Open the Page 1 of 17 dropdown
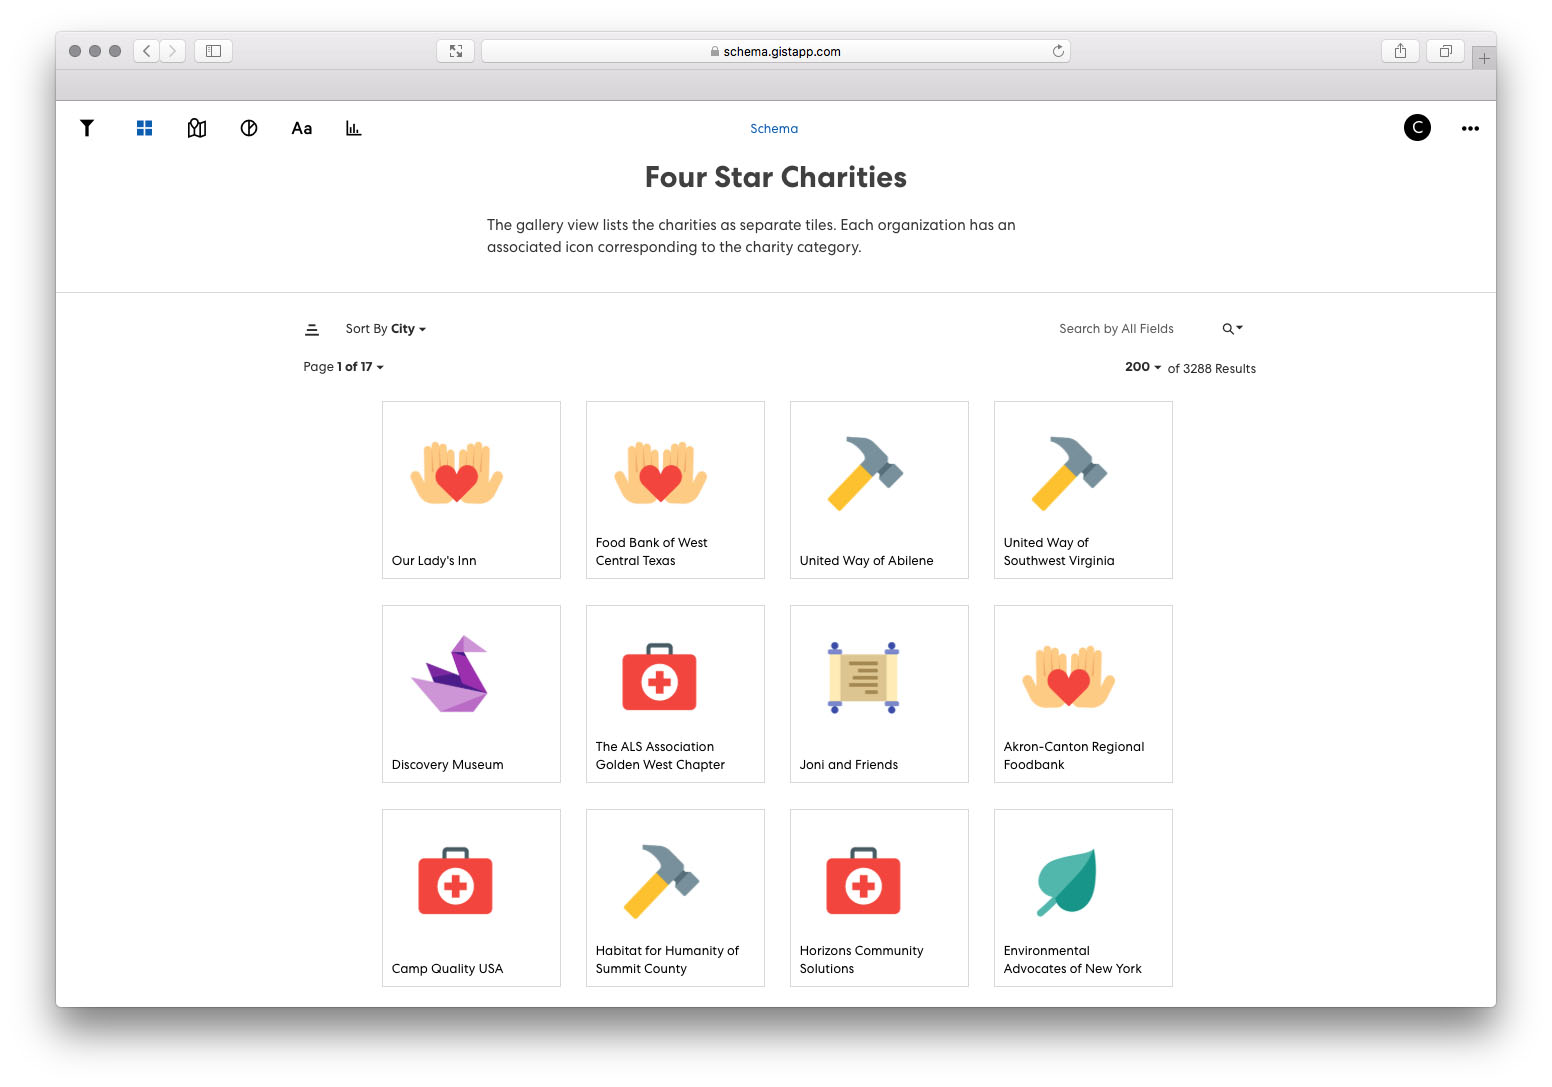1552x1087 pixels. coord(343,367)
